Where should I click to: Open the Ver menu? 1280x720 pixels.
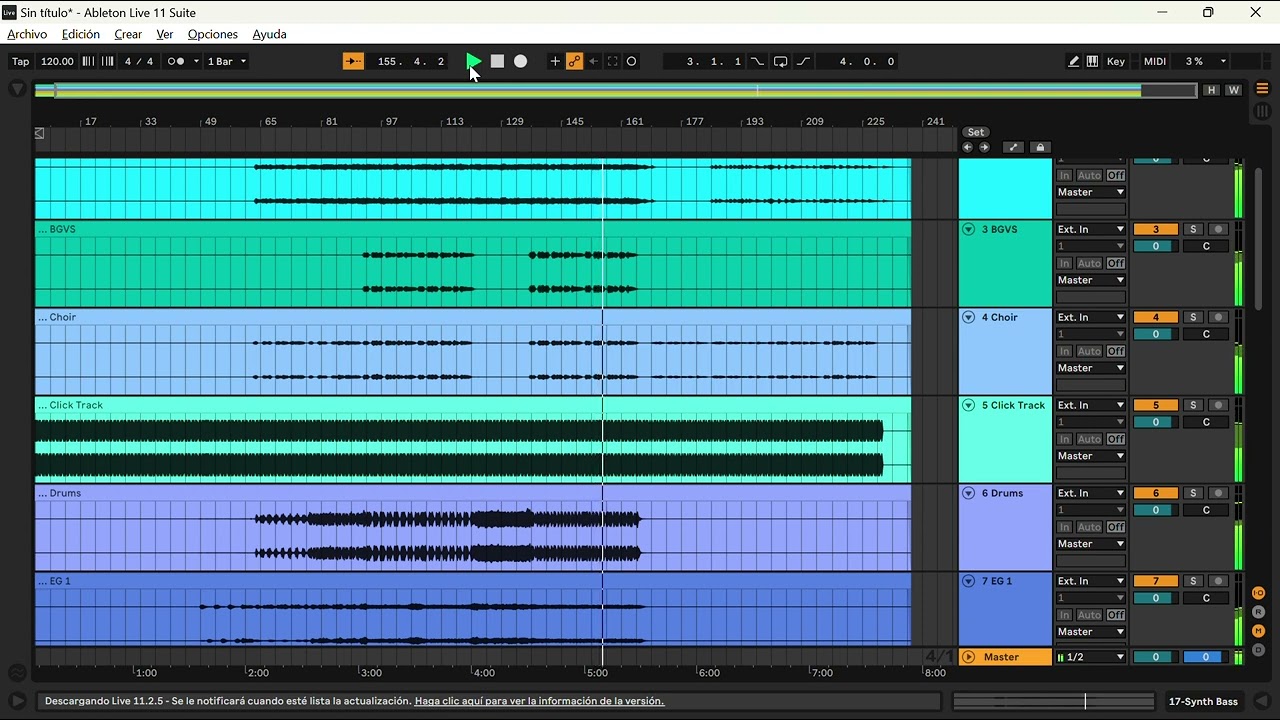click(165, 34)
